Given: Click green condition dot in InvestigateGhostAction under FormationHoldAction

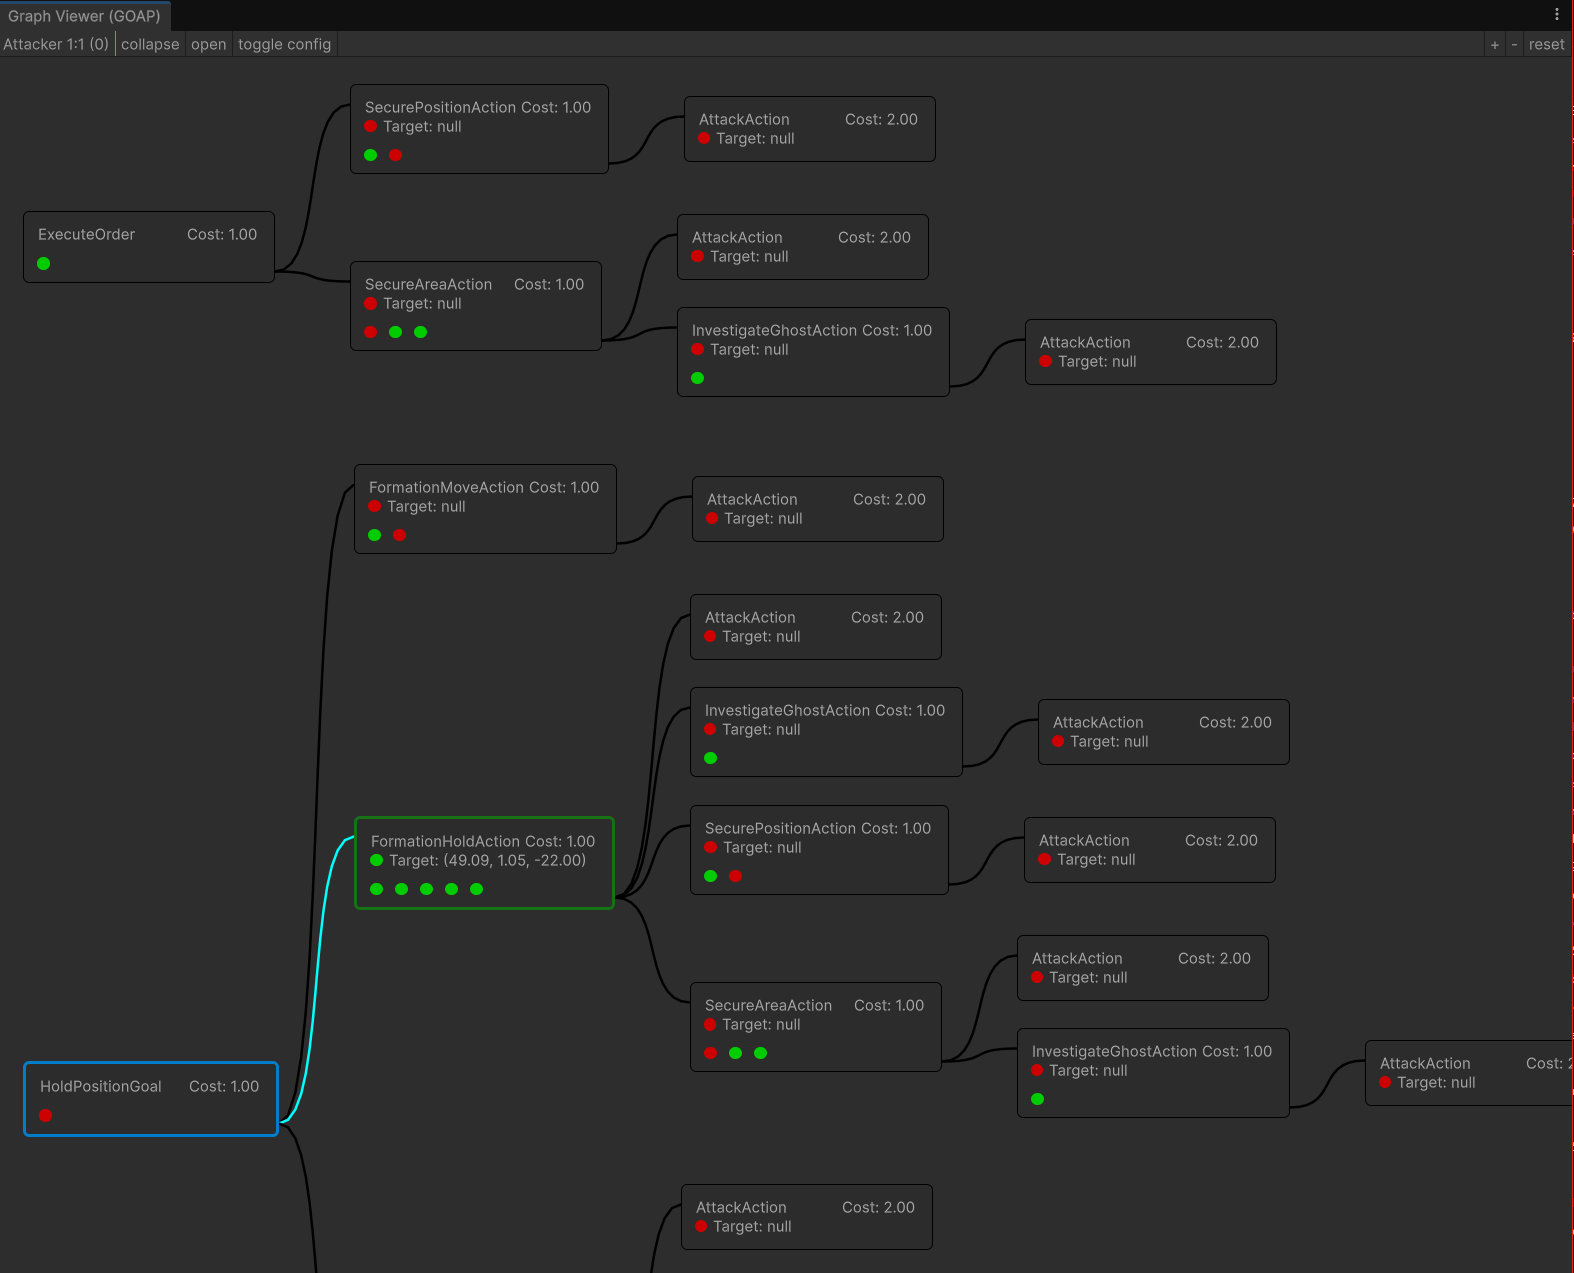Looking at the screenshot, I should point(711,758).
